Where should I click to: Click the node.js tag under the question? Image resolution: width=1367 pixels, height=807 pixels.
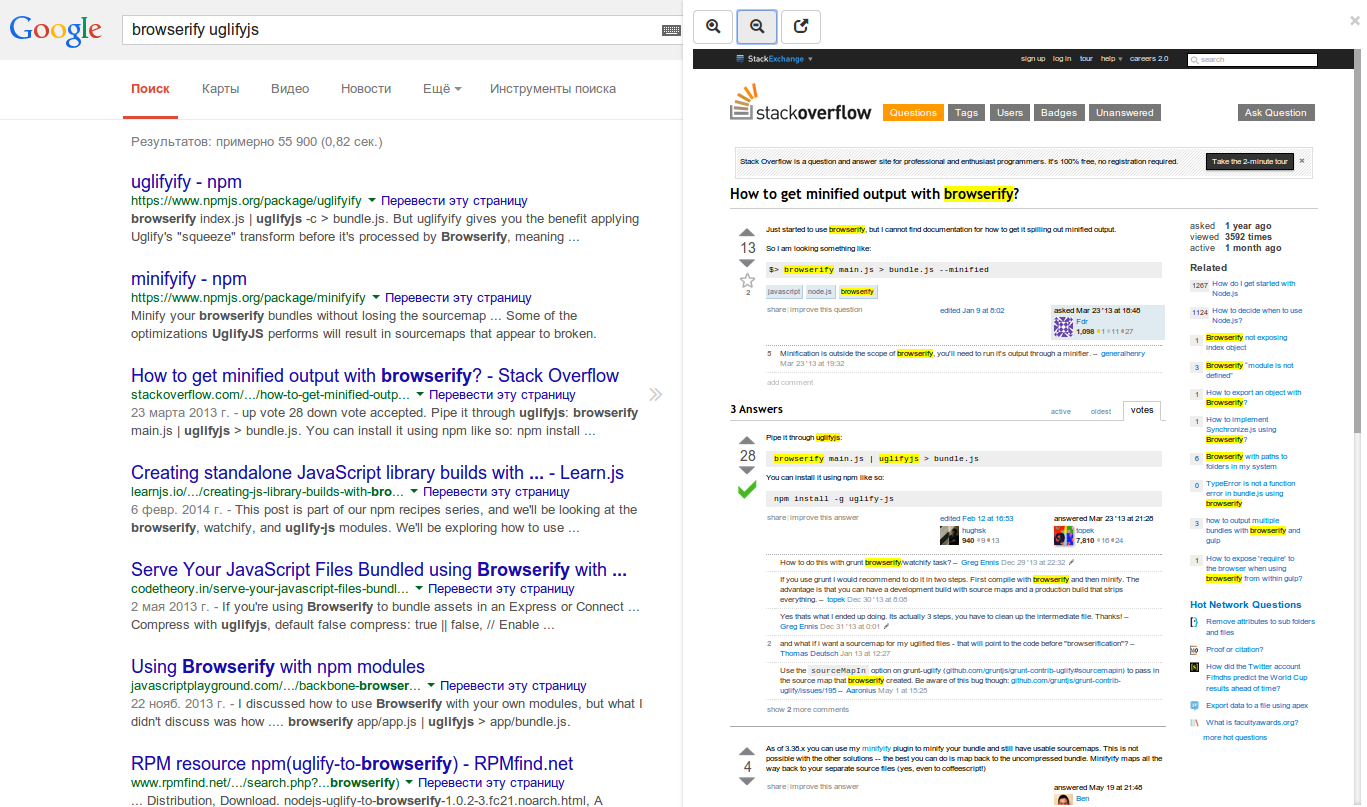[820, 292]
